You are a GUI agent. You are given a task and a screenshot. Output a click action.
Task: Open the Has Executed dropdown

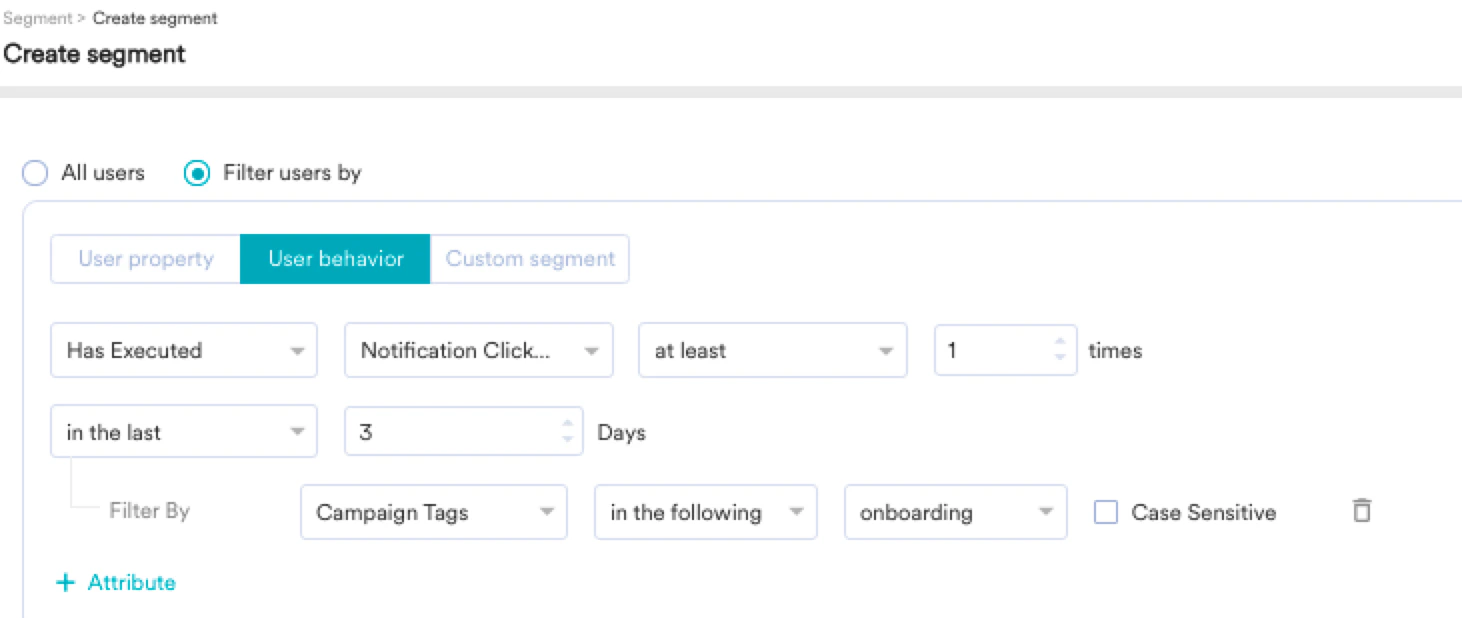point(184,350)
